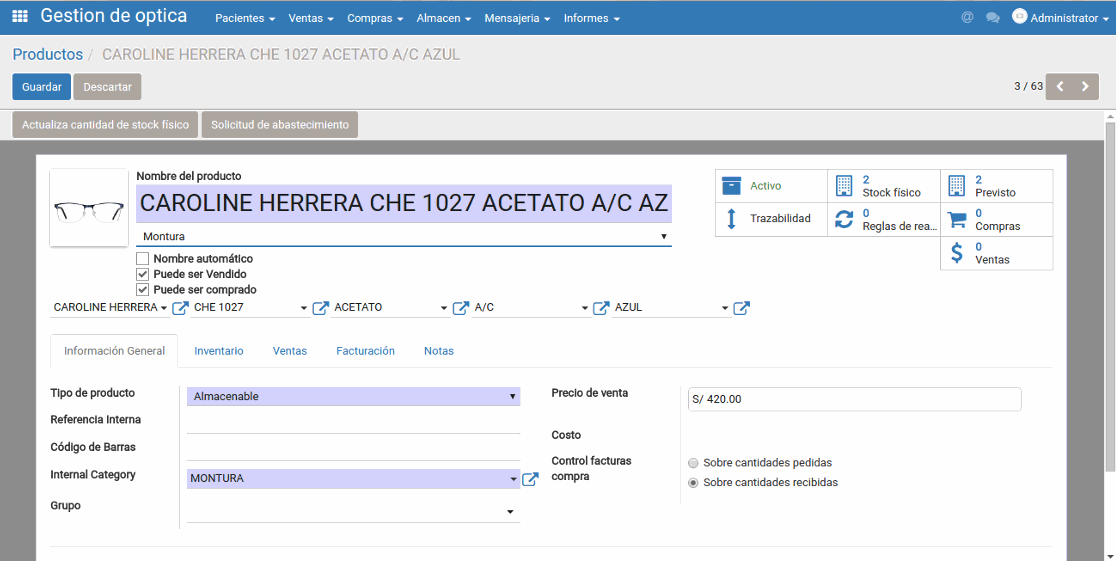
Task: Select Sobre cantidades pedidas radio option
Action: pyautogui.click(x=693, y=463)
